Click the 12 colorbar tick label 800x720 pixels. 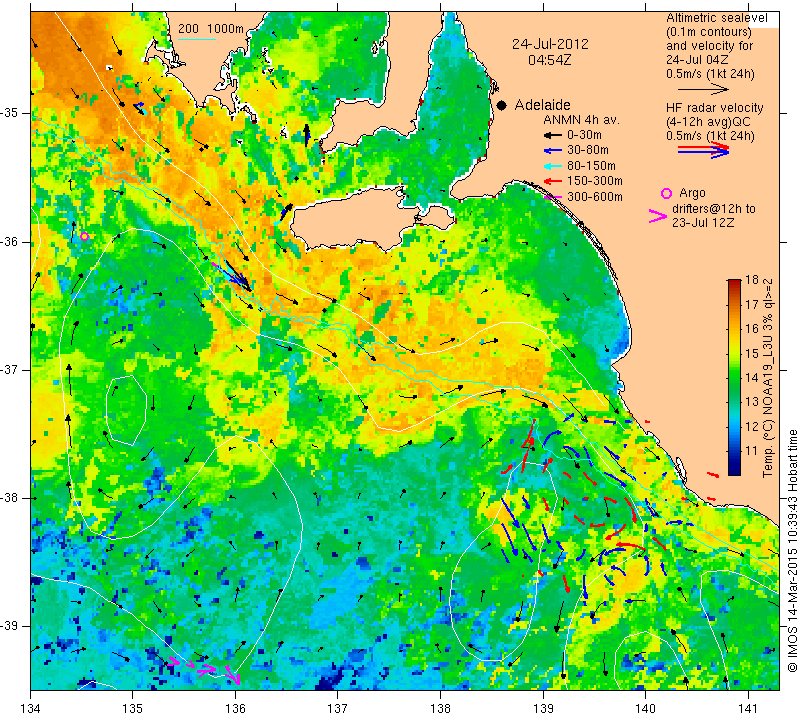click(x=752, y=427)
